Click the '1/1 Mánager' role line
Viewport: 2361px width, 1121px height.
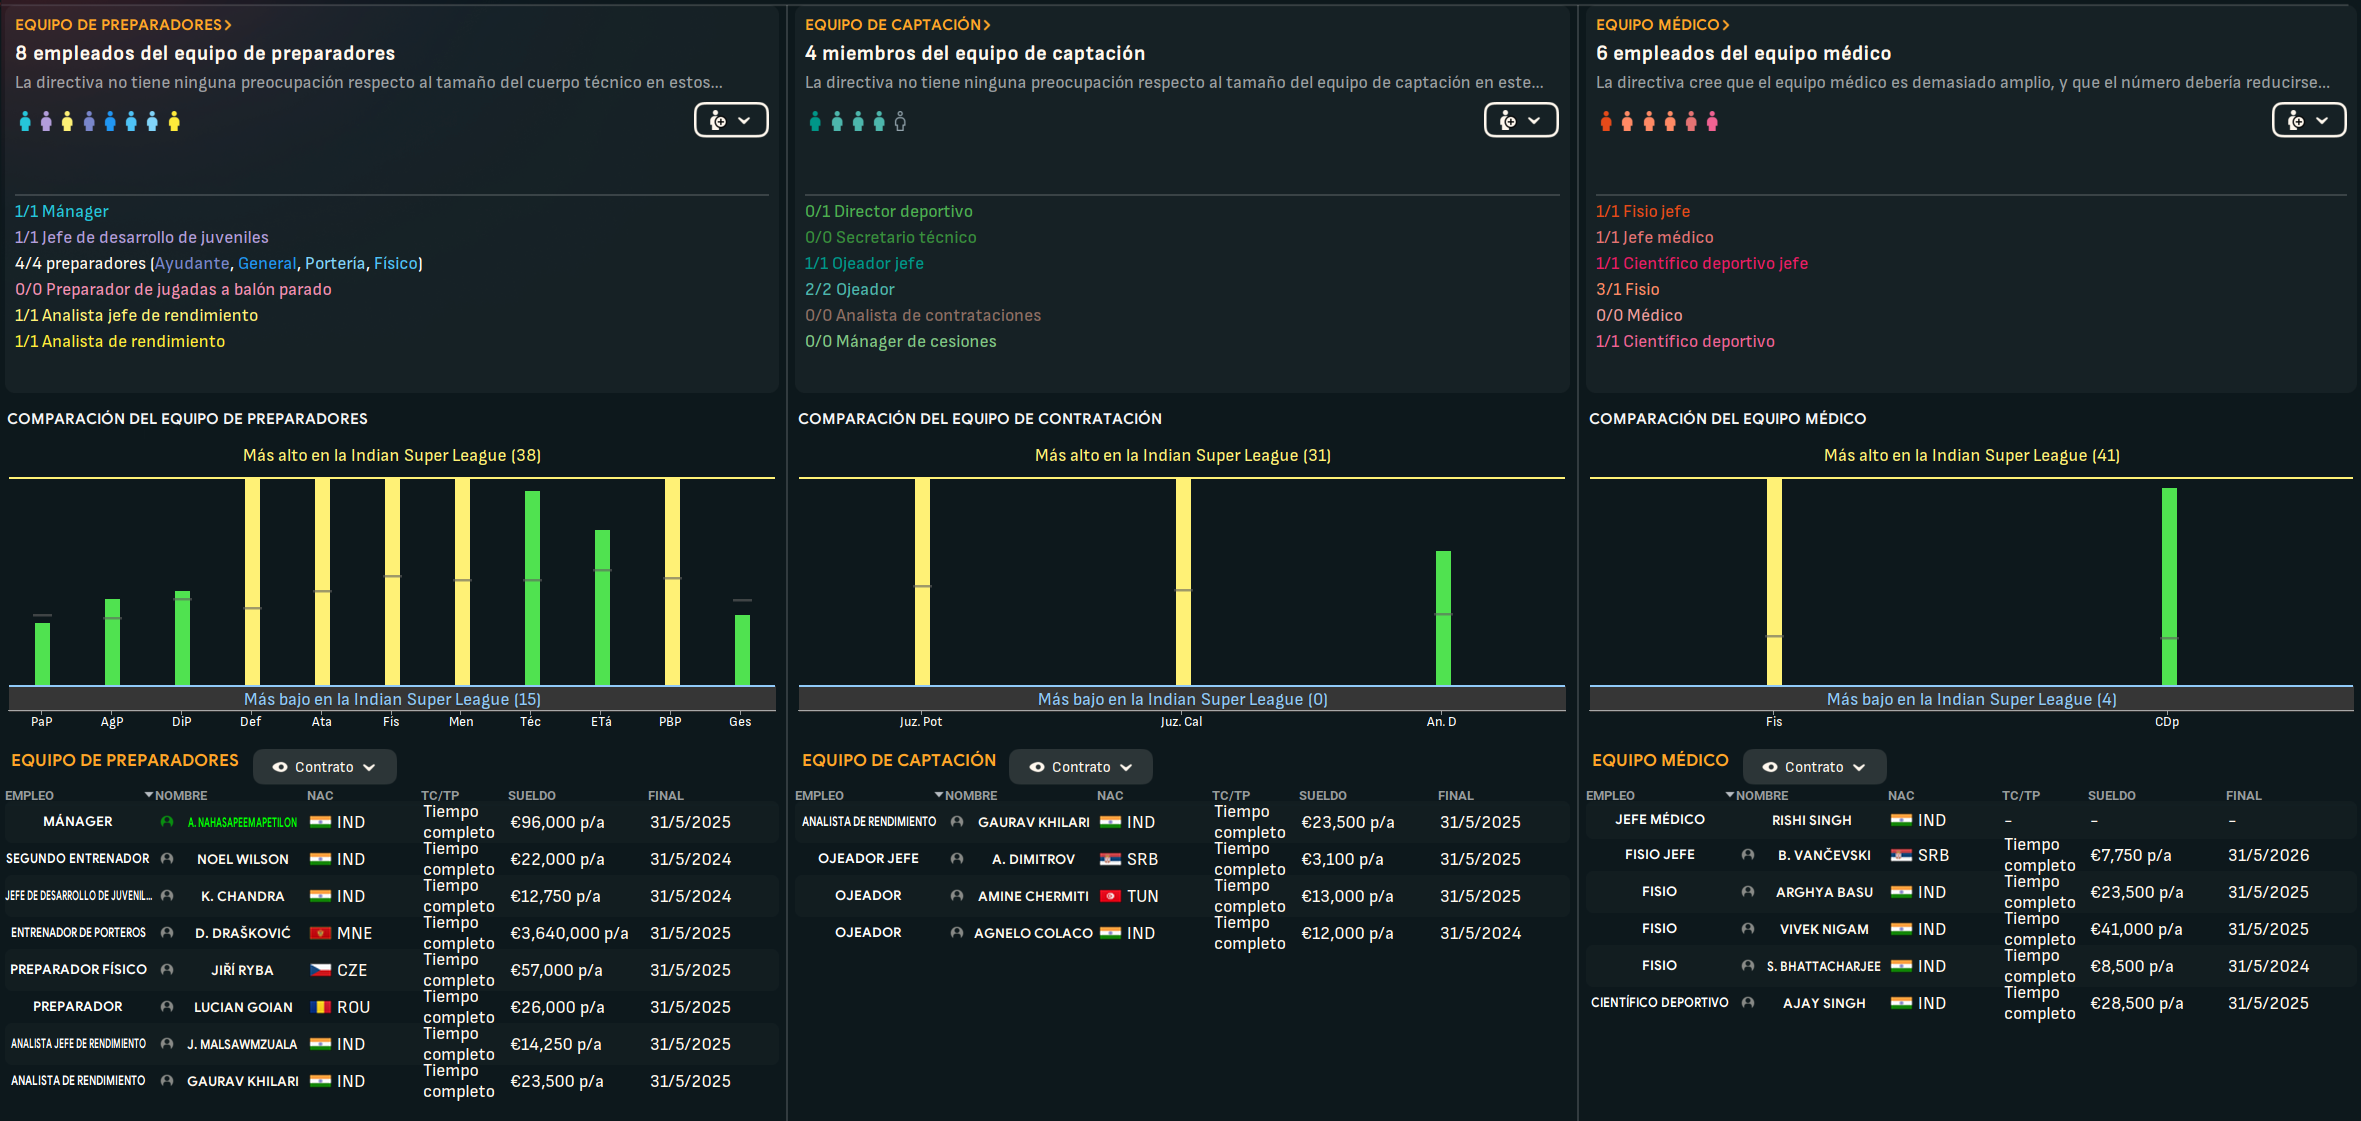tap(62, 211)
